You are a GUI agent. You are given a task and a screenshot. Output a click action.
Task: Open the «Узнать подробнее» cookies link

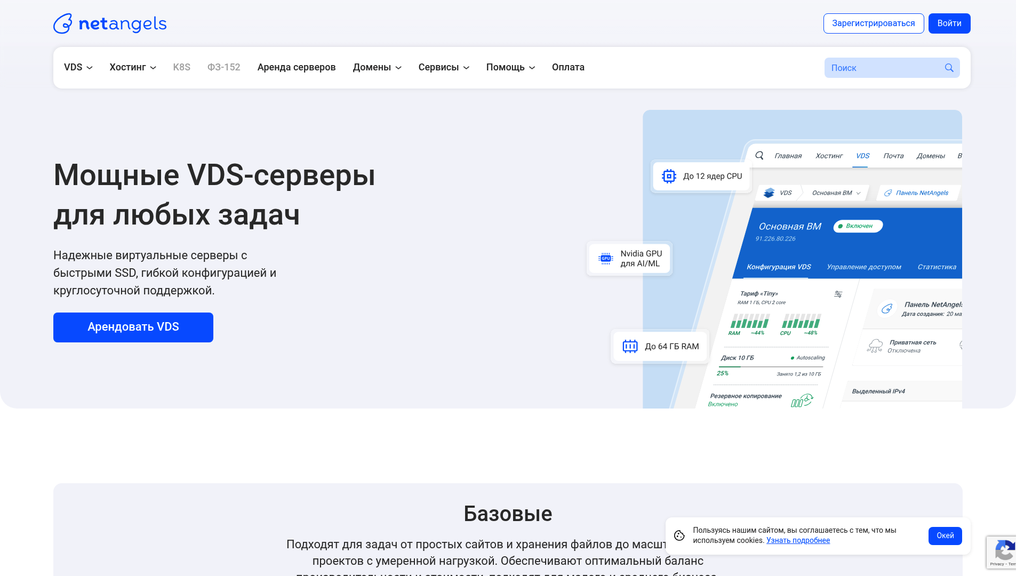pos(797,540)
